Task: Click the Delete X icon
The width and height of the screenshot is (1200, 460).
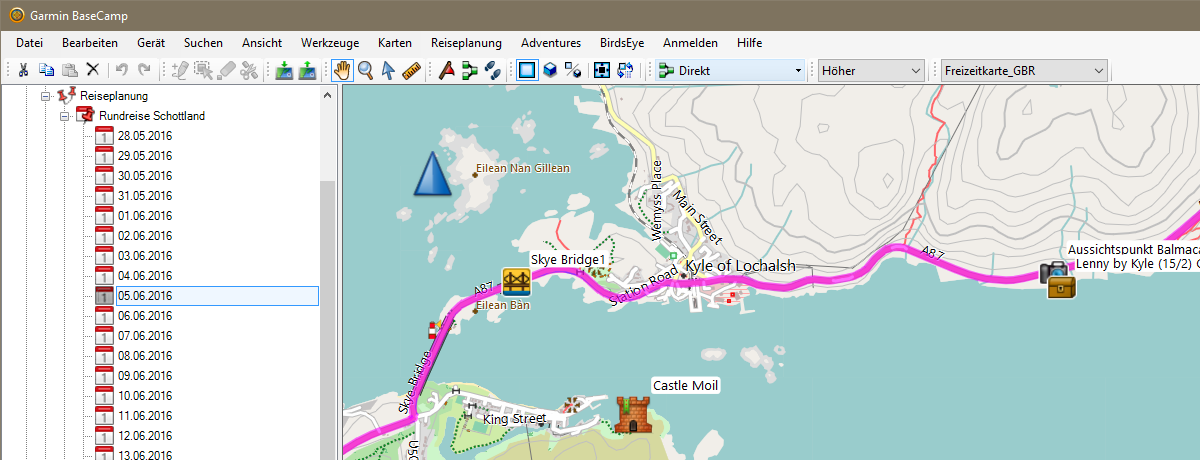Action: pos(92,70)
